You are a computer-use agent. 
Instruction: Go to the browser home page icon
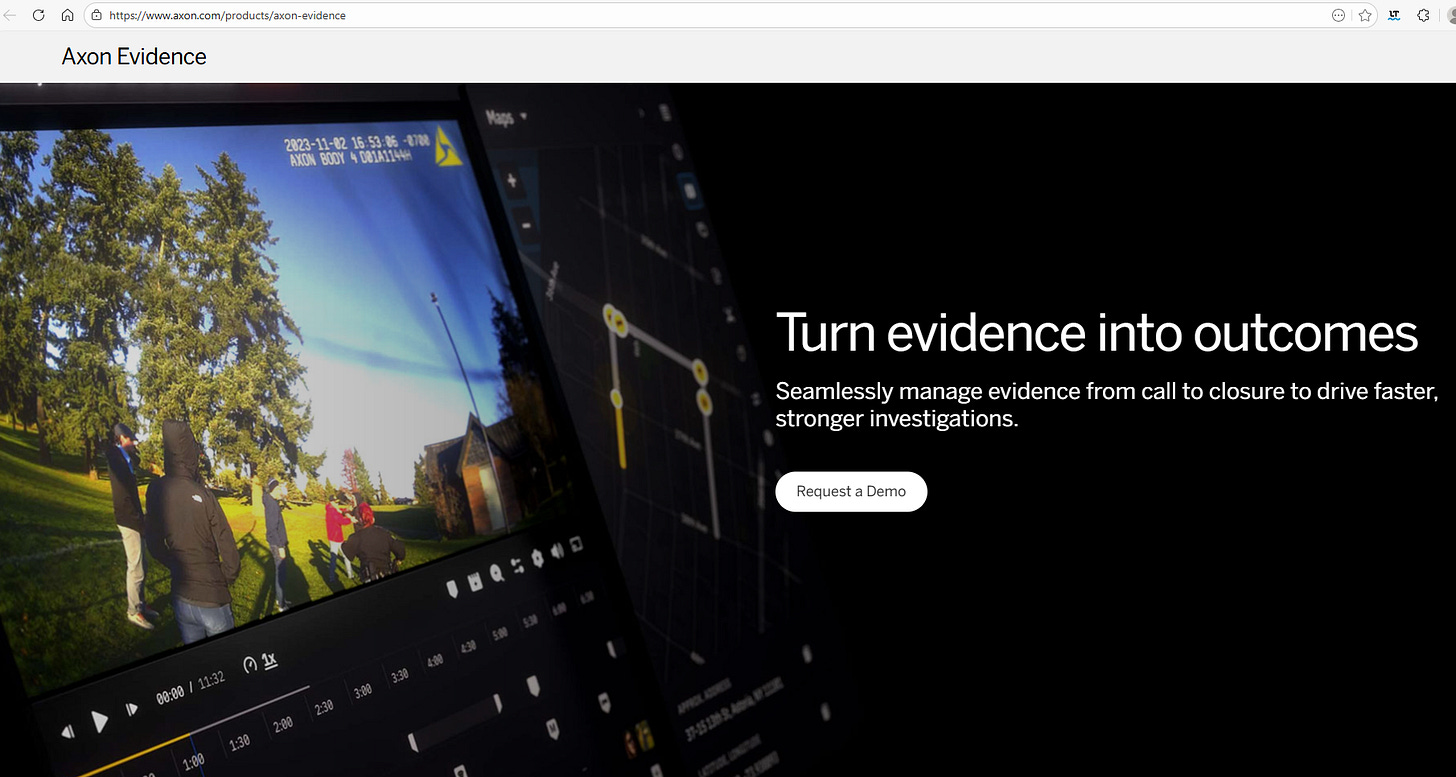pos(67,15)
